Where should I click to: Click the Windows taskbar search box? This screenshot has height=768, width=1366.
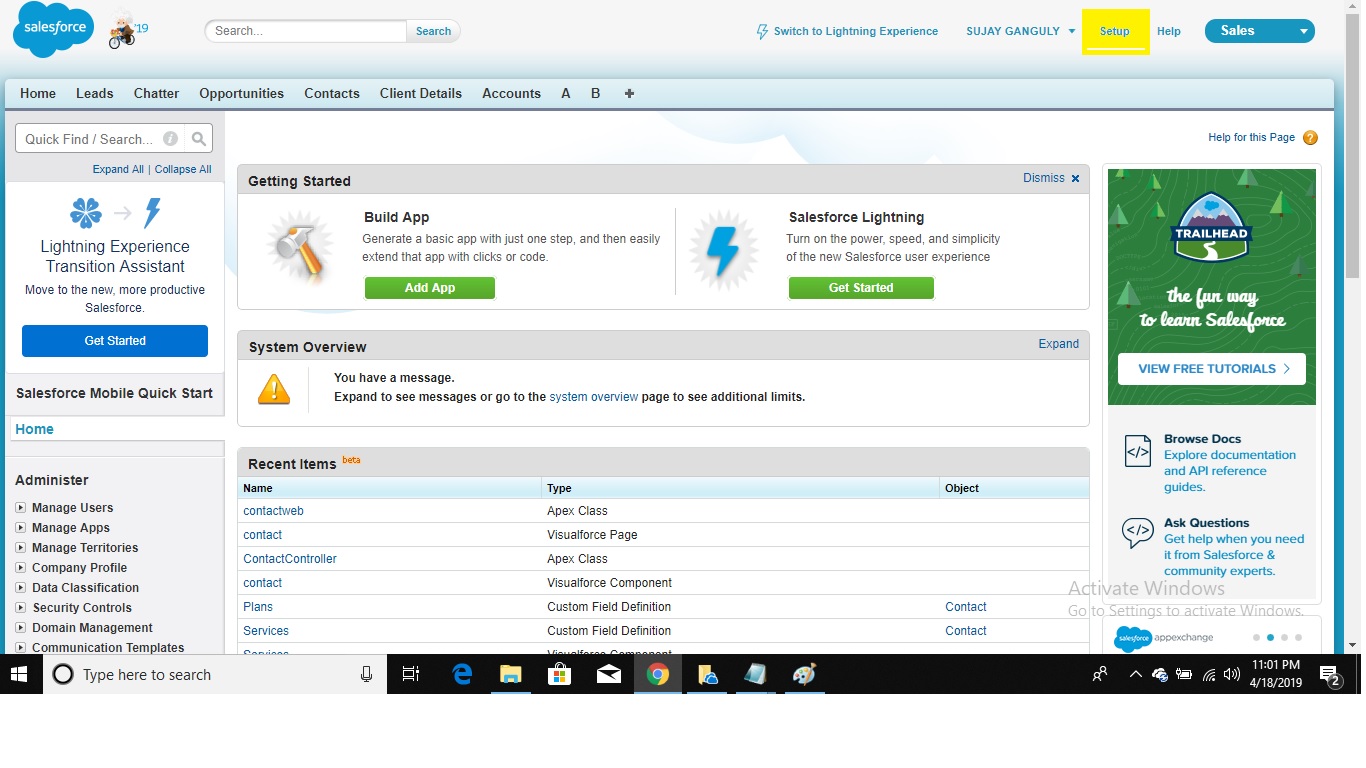215,674
